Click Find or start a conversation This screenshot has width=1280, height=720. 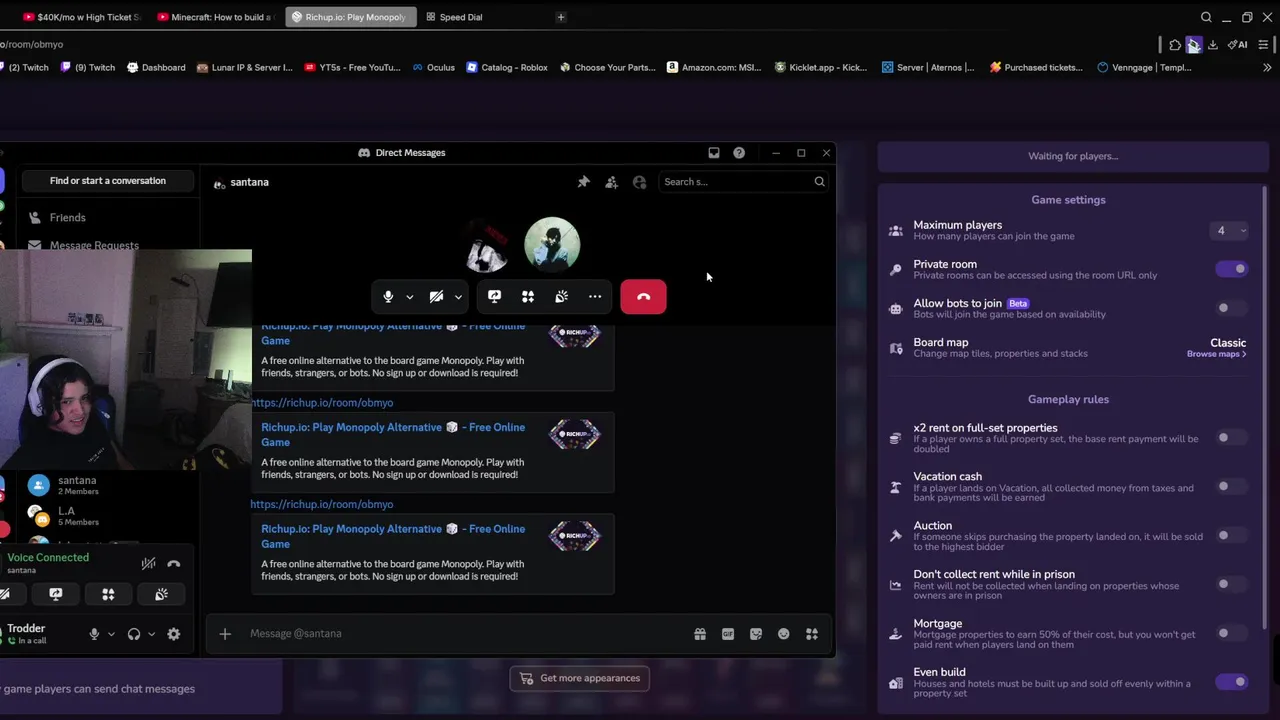pyautogui.click(x=108, y=181)
